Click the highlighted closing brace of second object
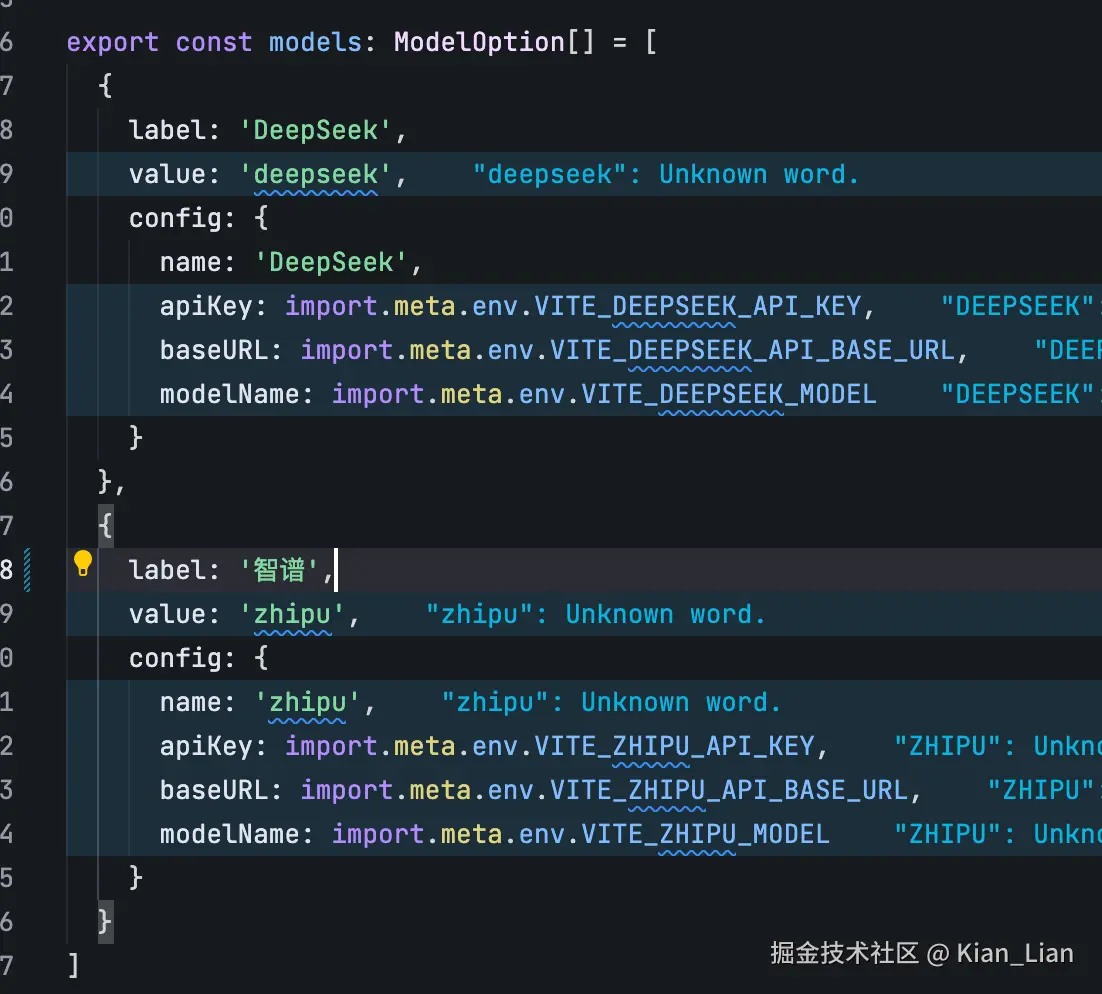Image resolution: width=1102 pixels, height=994 pixels. (105, 922)
